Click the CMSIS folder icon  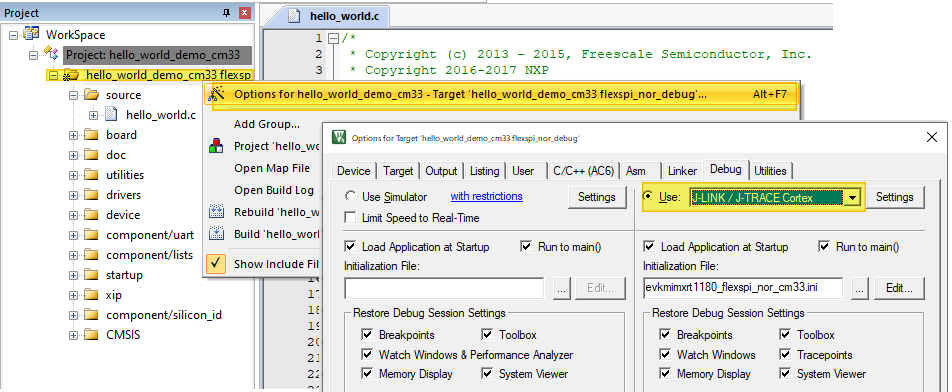click(x=90, y=334)
